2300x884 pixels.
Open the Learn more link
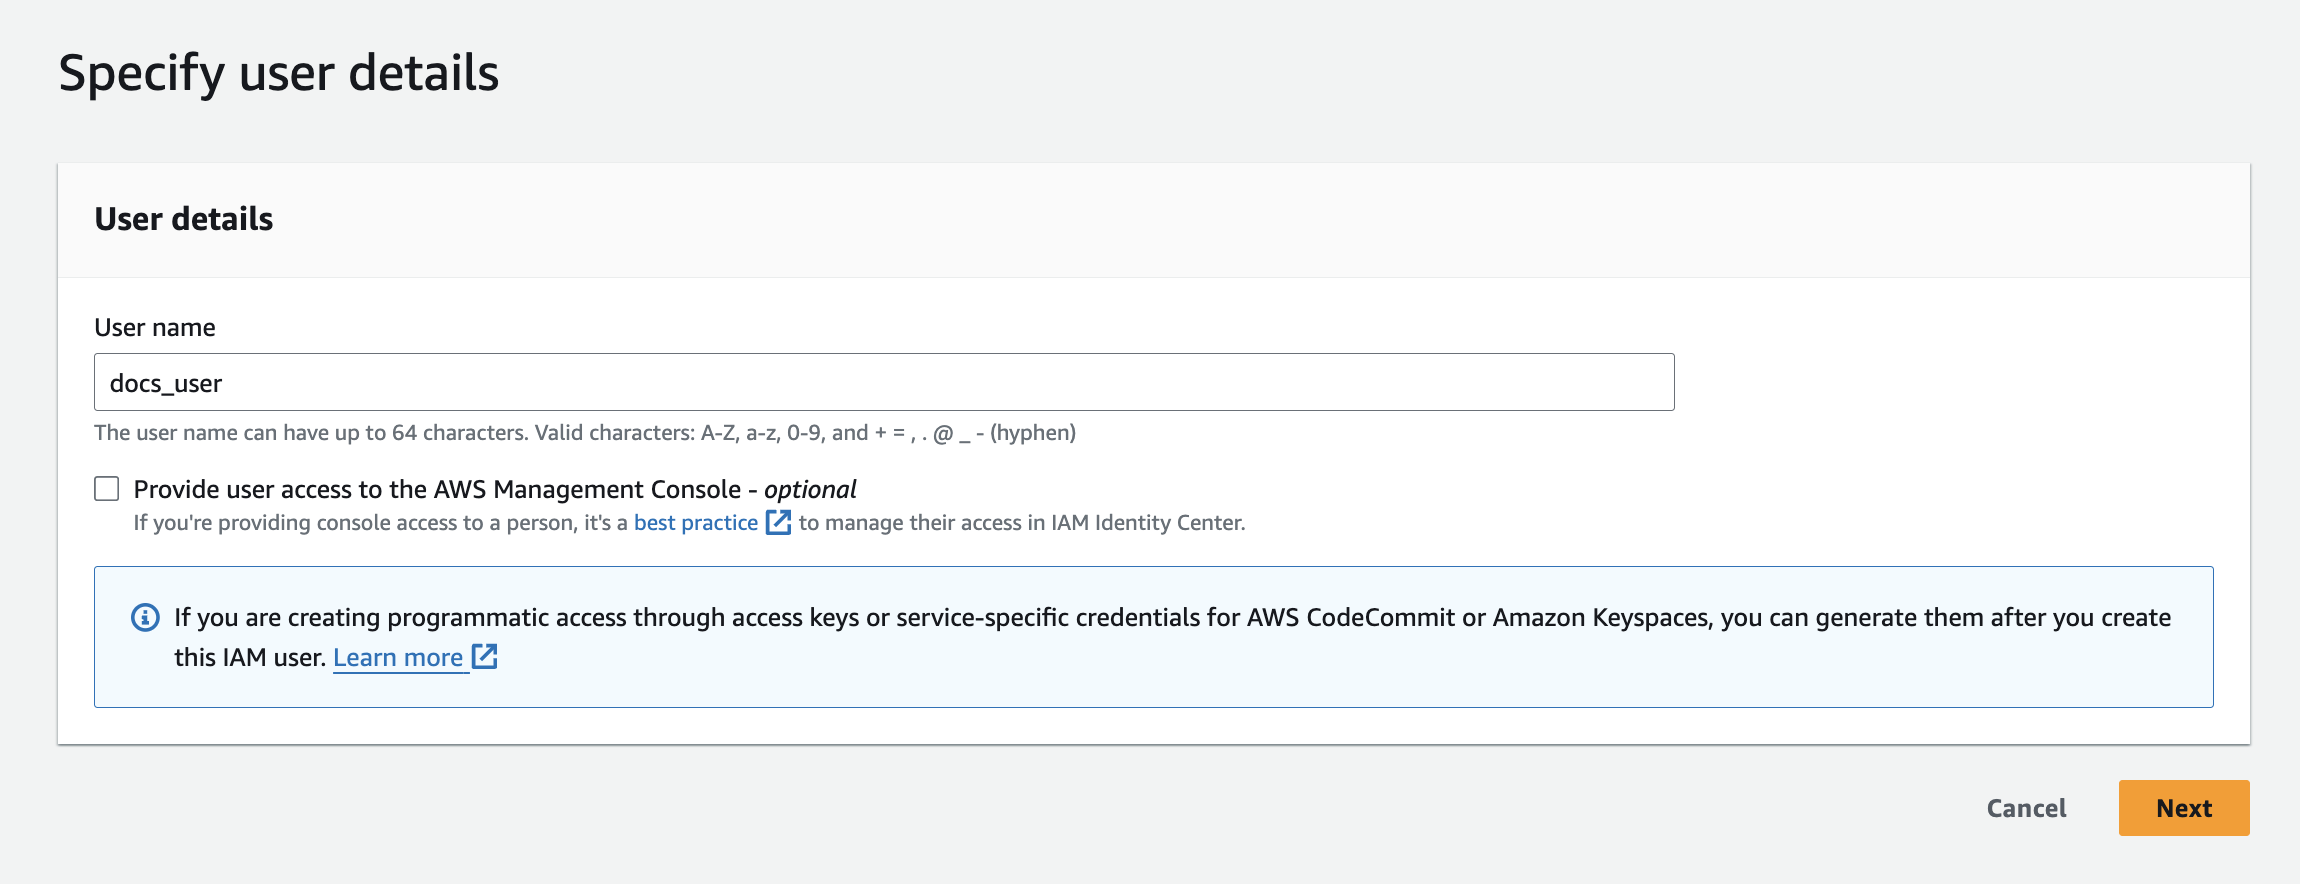tap(398, 658)
